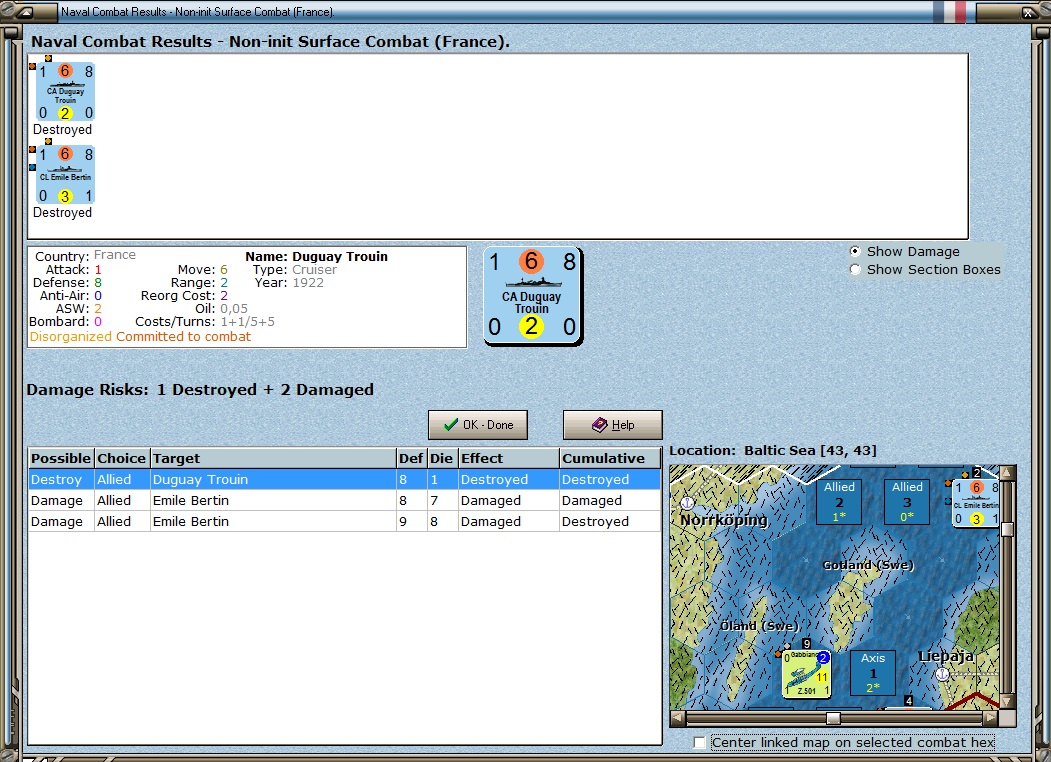Click the Norrköping port anchor icon

tap(687, 503)
